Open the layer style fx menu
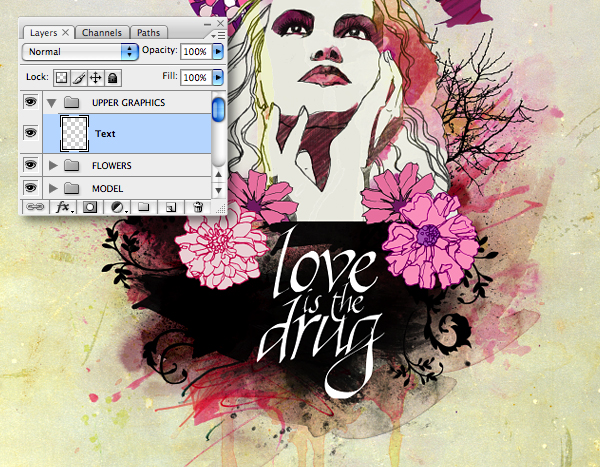600x467 pixels. point(63,207)
